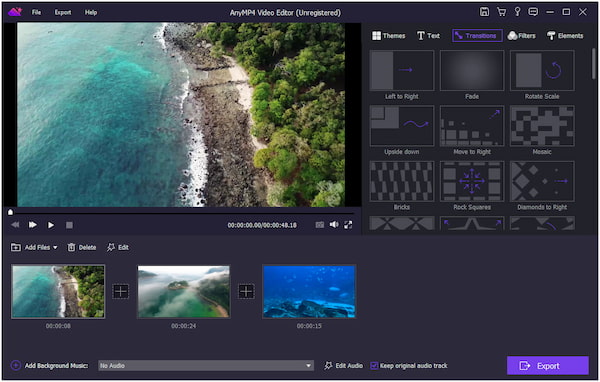Image resolution: width=600 pixels, height=382 pixels.
Task: Click Edit Audio button
Action: pyautogui.click(x=344, y=366)
